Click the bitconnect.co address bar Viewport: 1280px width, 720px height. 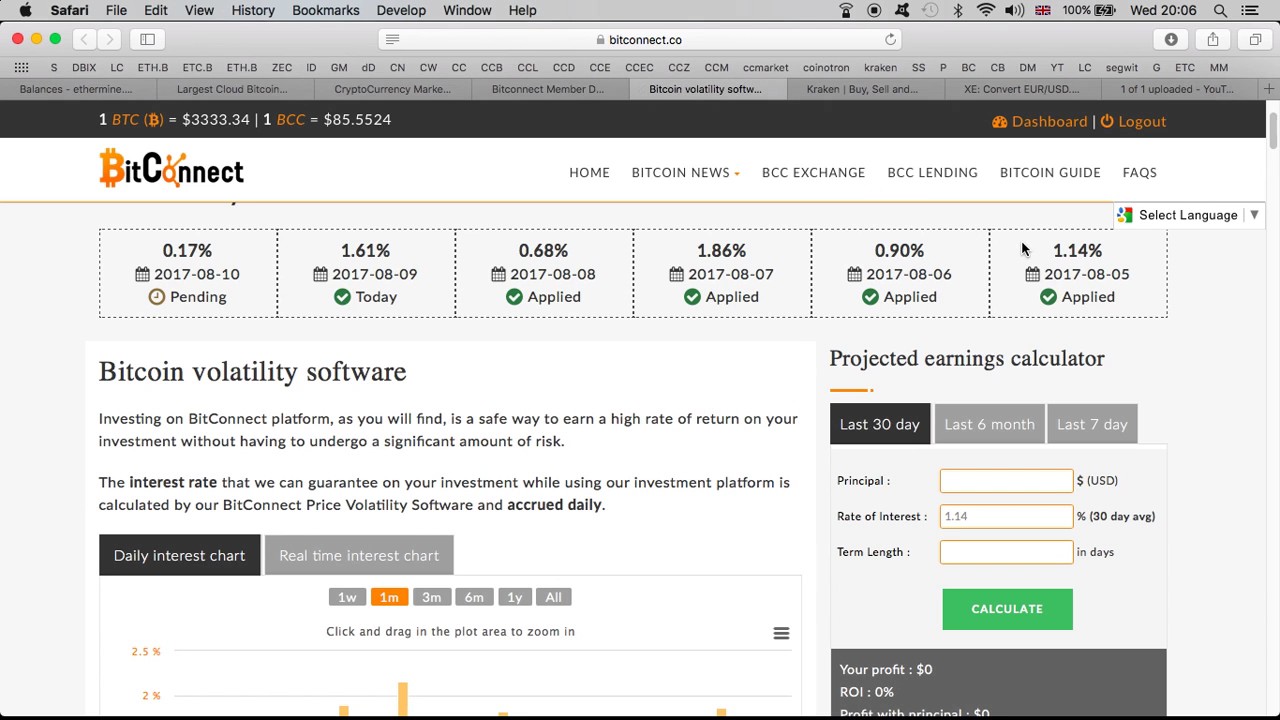tap(640, 39)
